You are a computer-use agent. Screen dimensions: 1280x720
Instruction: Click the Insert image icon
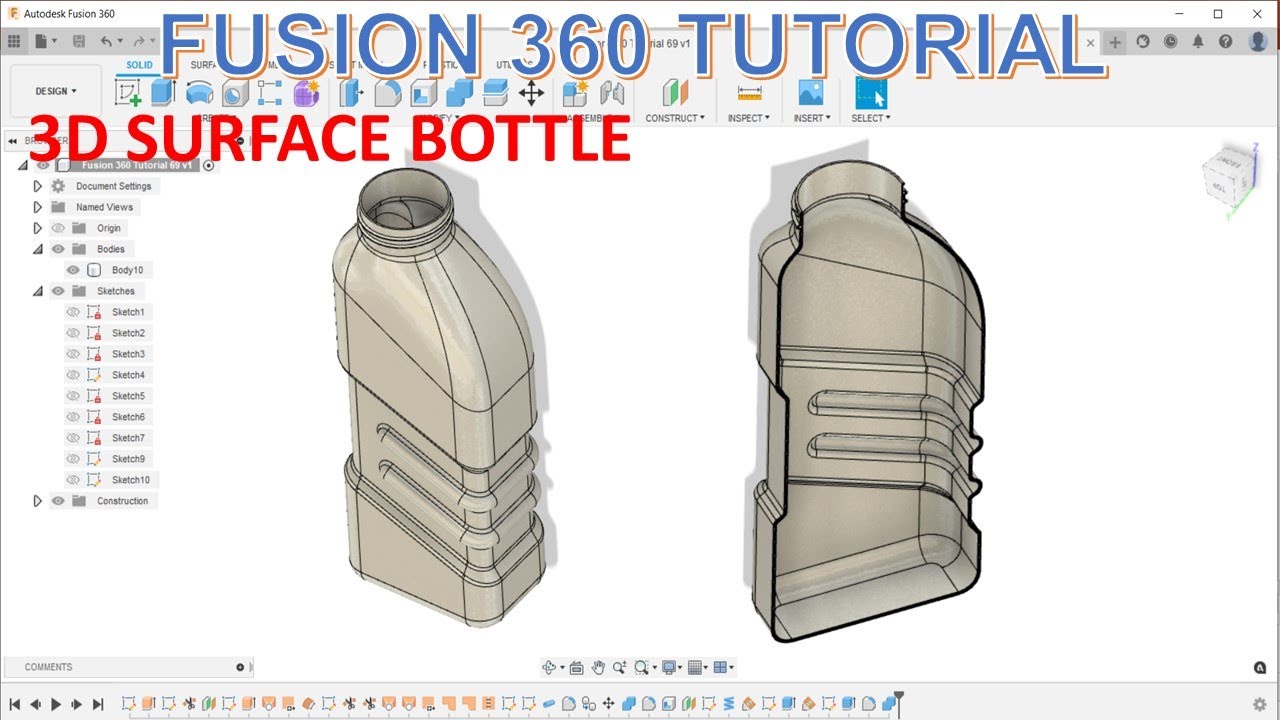[x=810, y=93]
